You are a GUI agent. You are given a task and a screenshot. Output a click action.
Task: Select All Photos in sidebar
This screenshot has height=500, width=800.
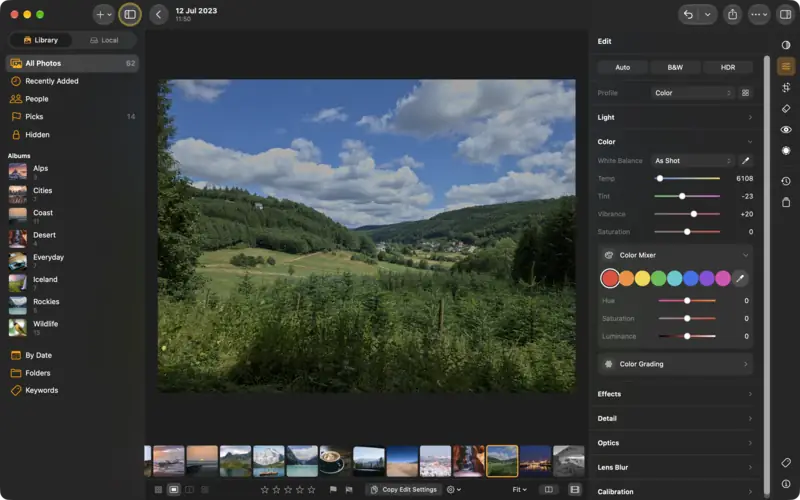pos(72,63)
